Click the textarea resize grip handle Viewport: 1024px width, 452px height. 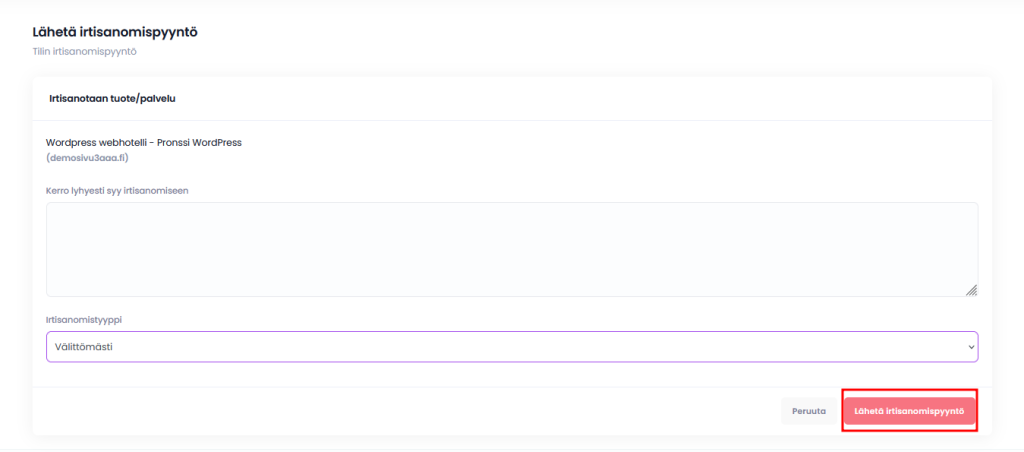point(971,290)
